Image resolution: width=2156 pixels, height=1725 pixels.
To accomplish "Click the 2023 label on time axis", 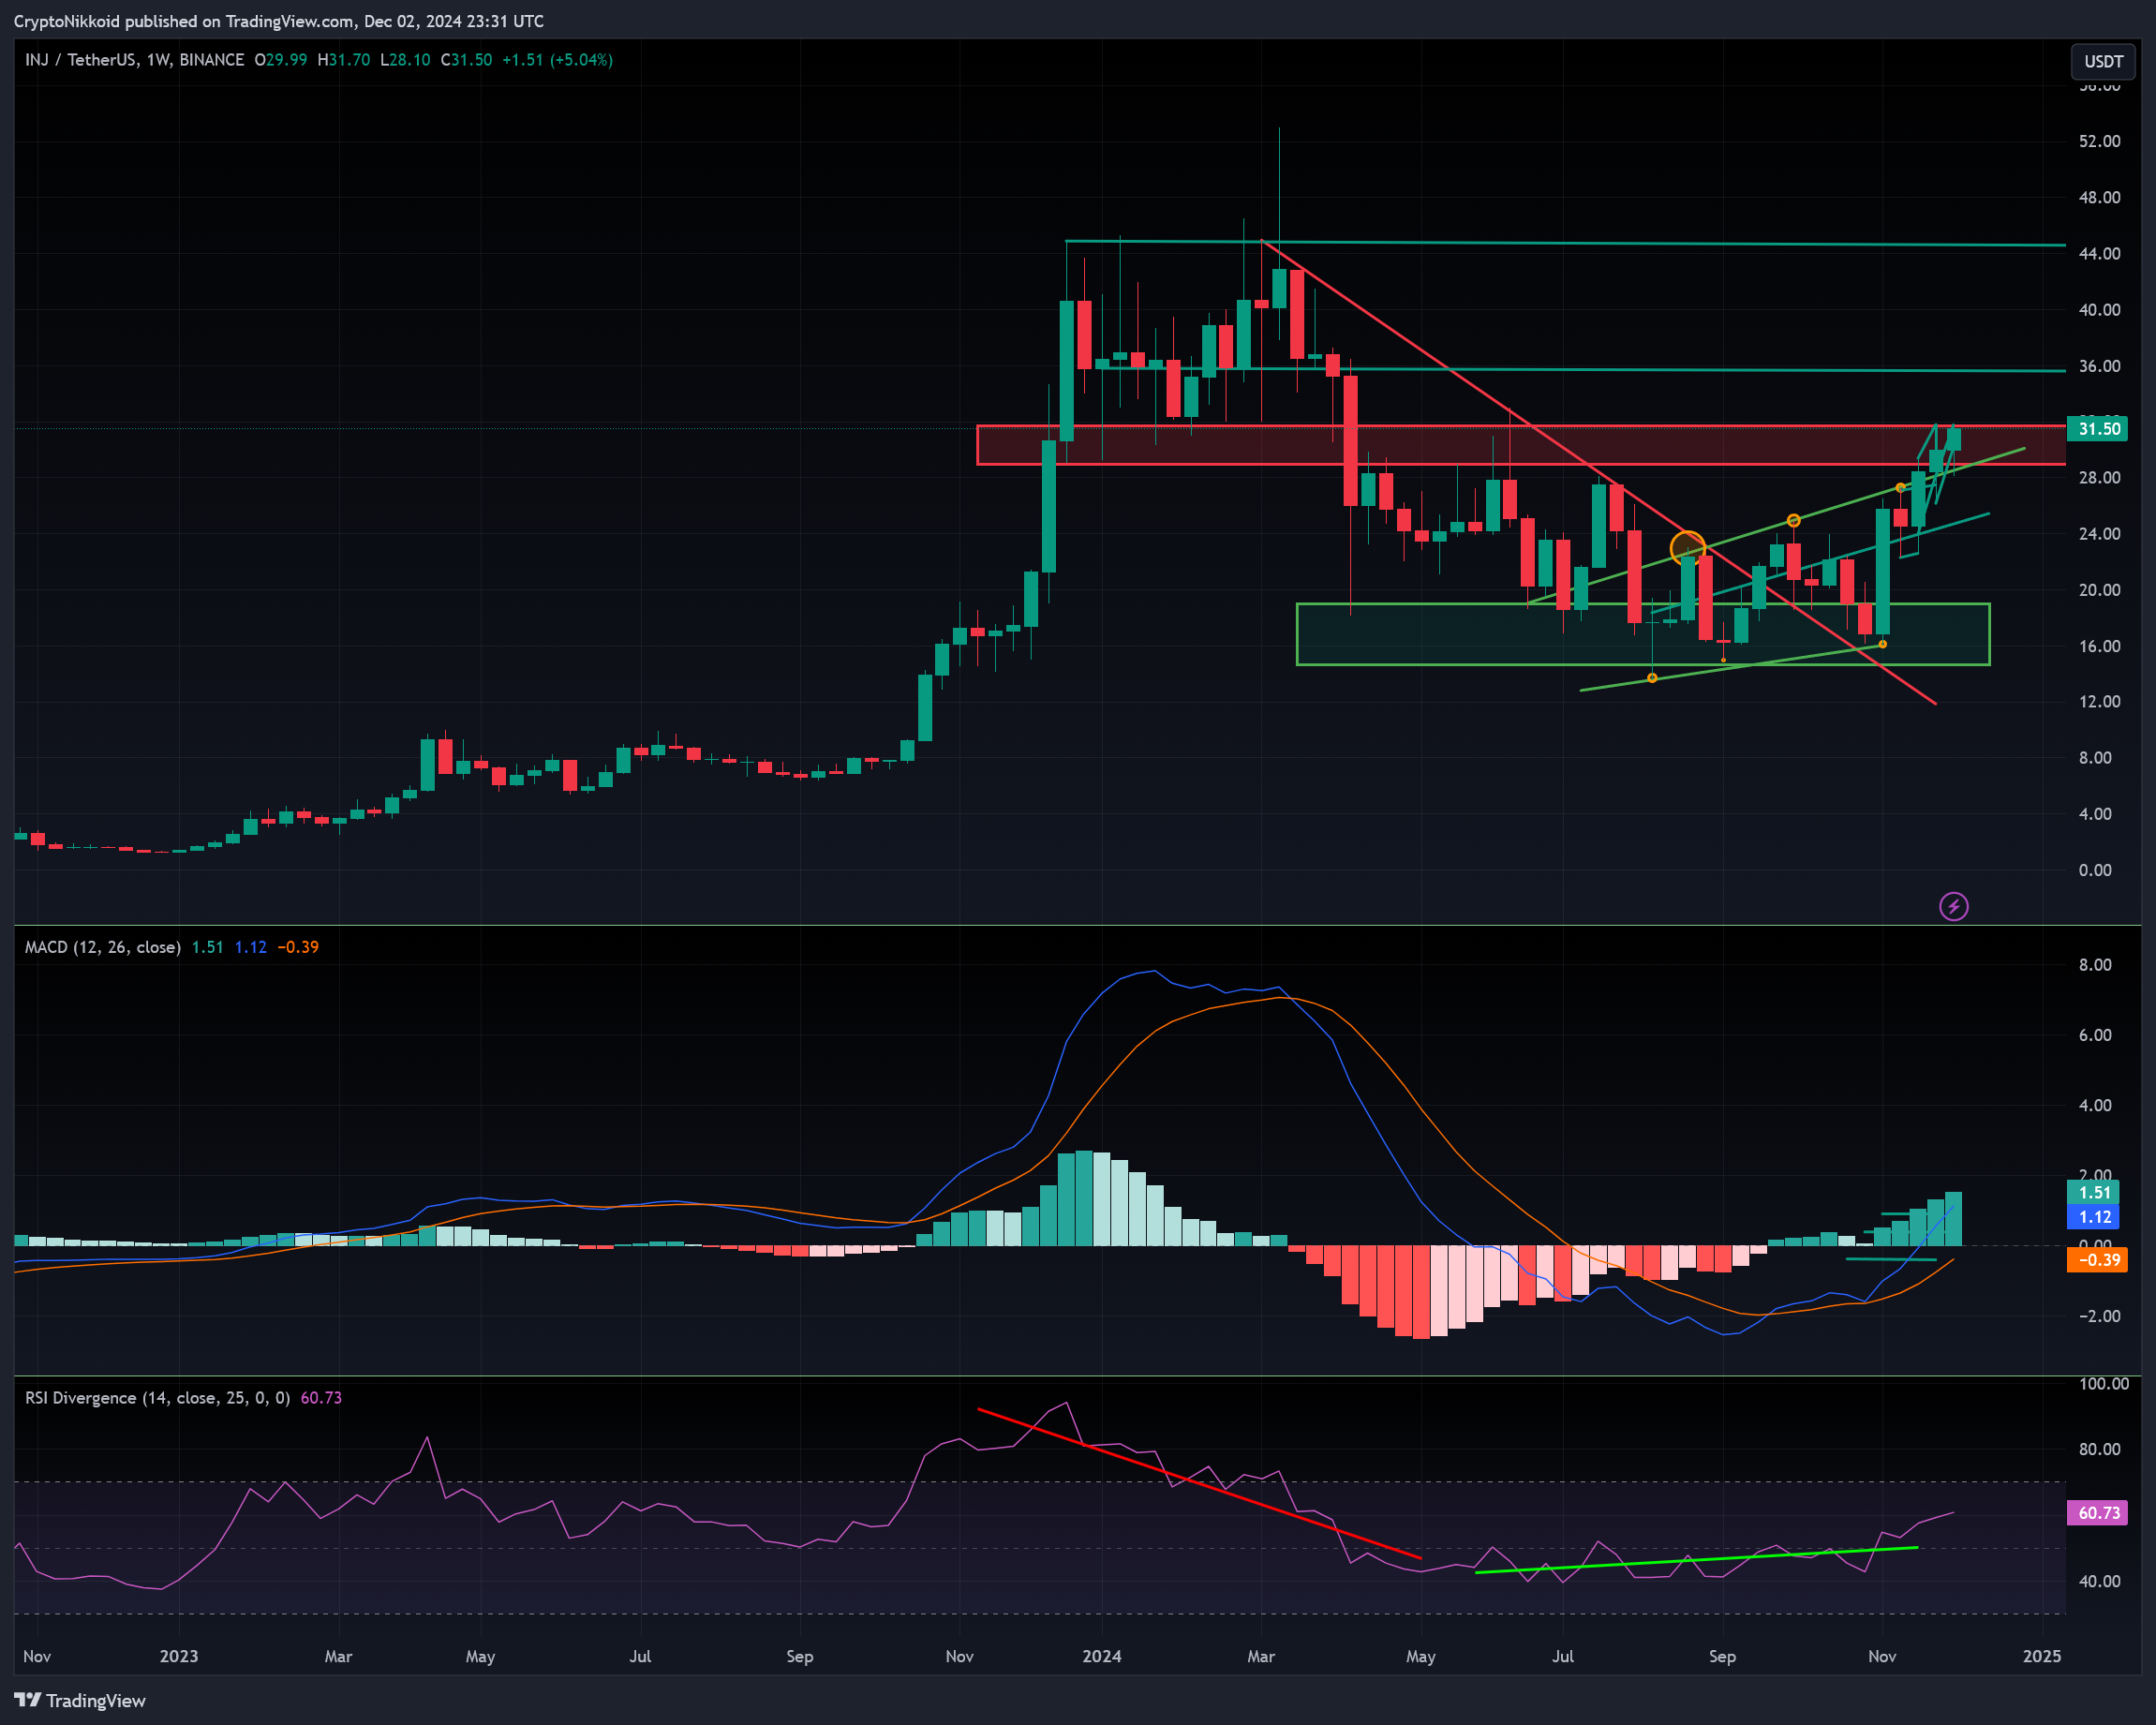I will point(179,1656).
